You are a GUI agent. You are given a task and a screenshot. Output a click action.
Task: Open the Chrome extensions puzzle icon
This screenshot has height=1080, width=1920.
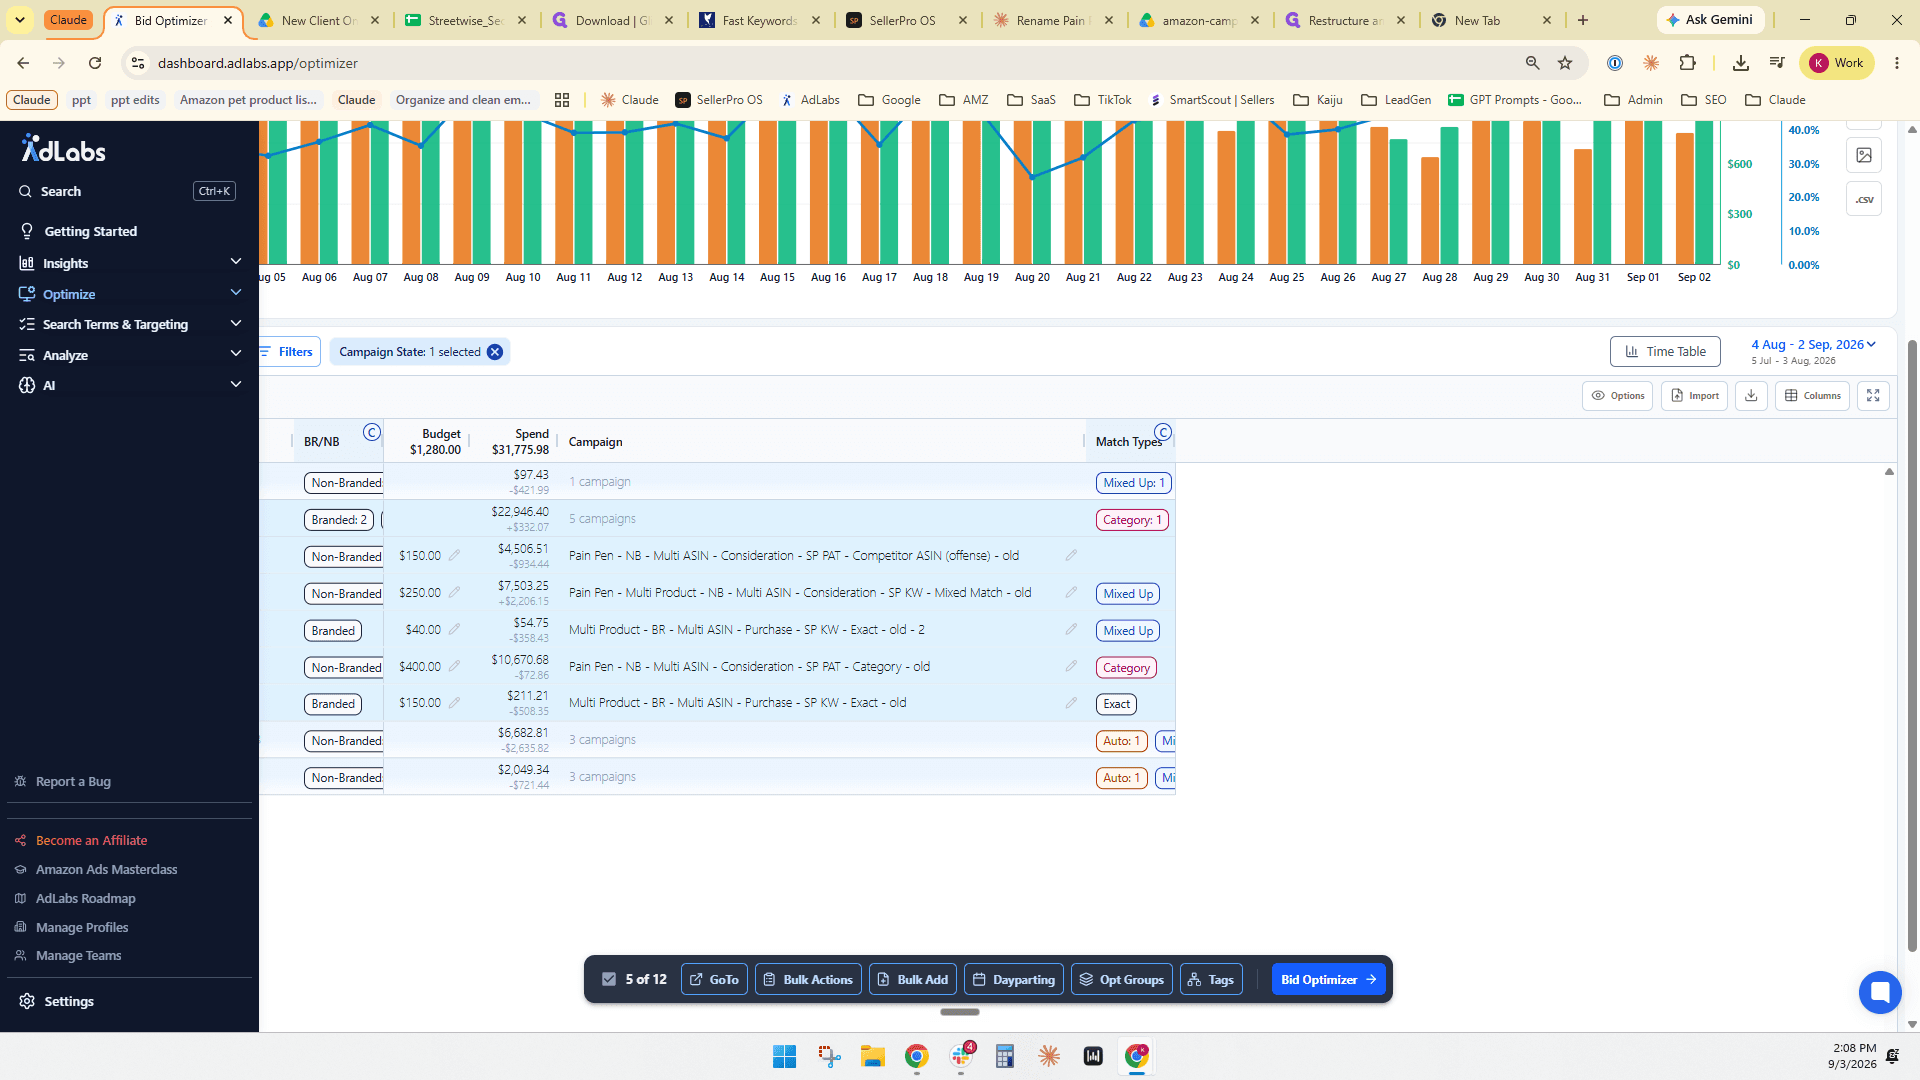pos(1688,63)
